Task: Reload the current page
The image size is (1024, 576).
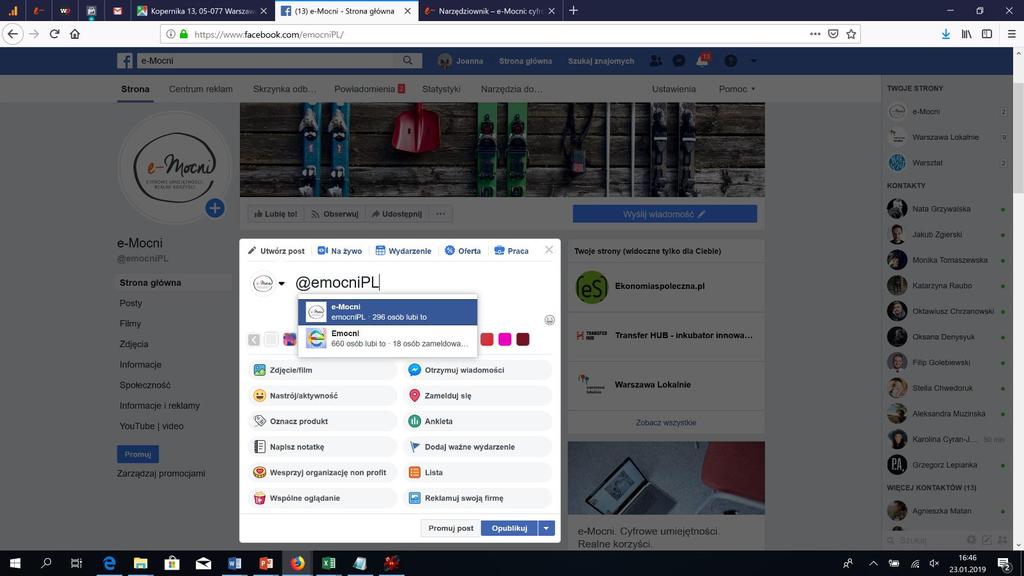Action: [55, 34]
